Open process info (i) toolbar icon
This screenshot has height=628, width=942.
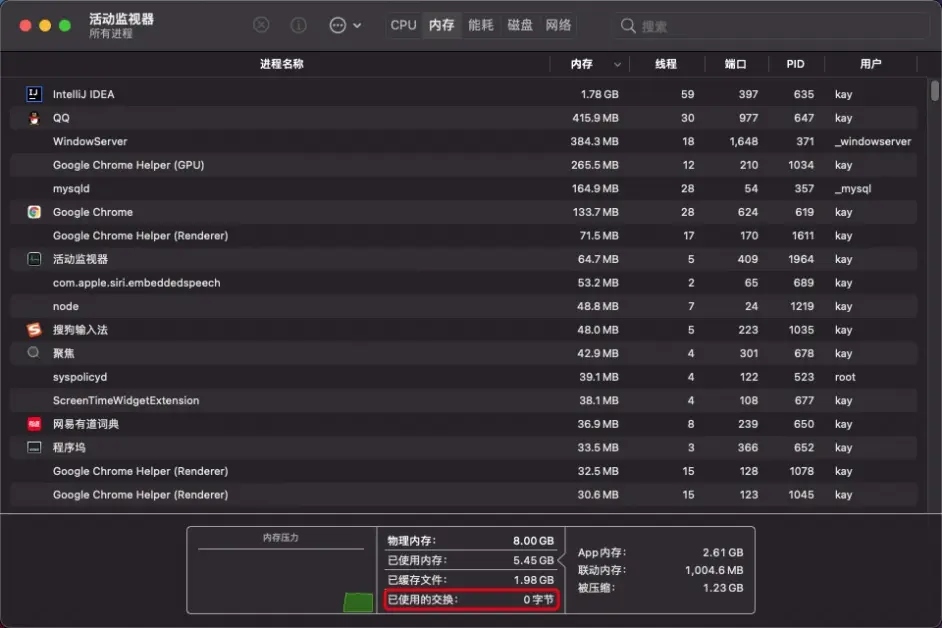[298, 25]
